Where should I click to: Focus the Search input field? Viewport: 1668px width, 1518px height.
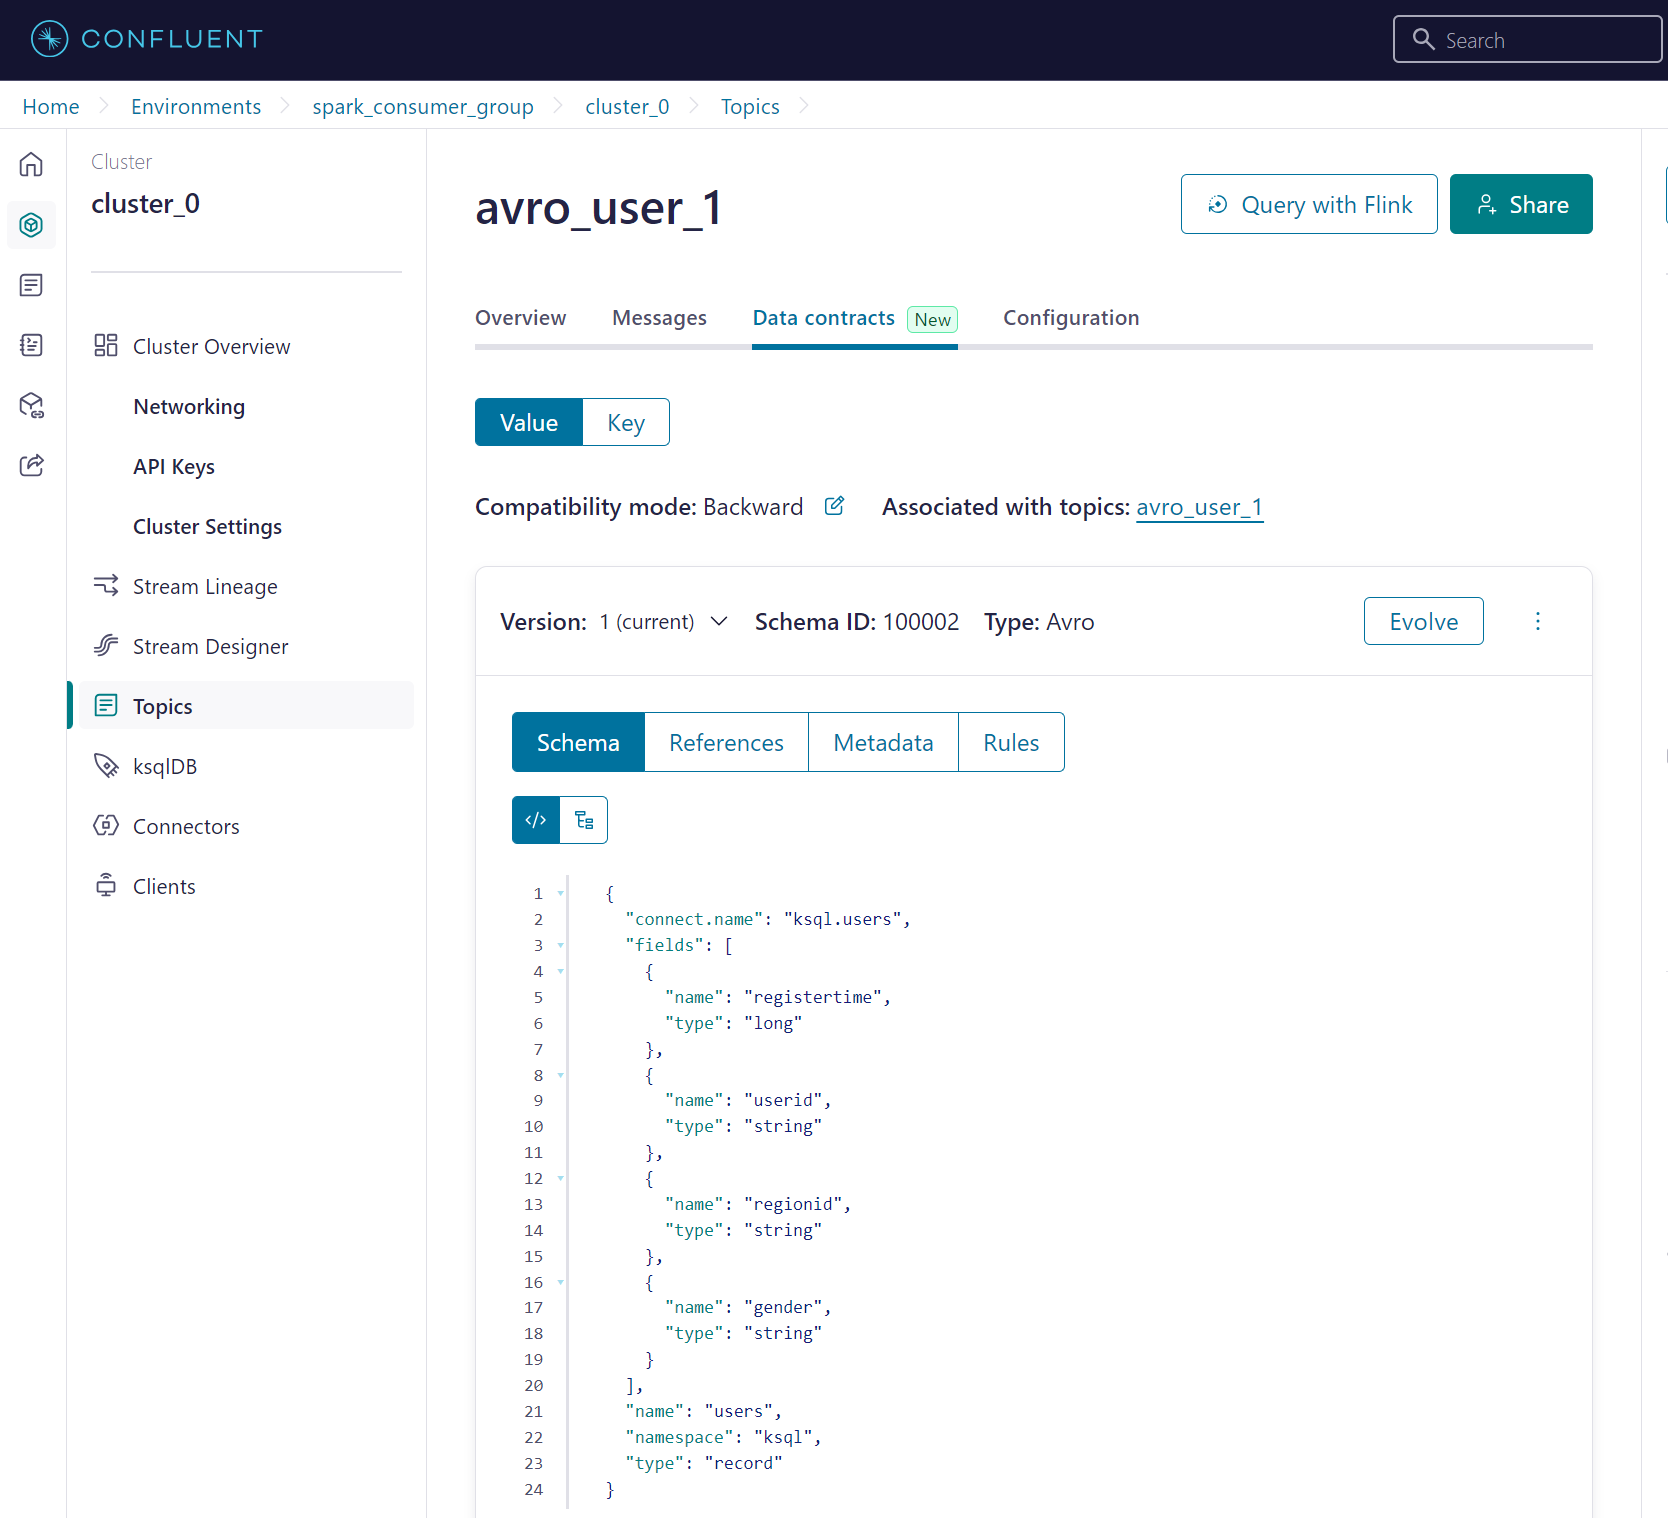[x=1528, y=39]
